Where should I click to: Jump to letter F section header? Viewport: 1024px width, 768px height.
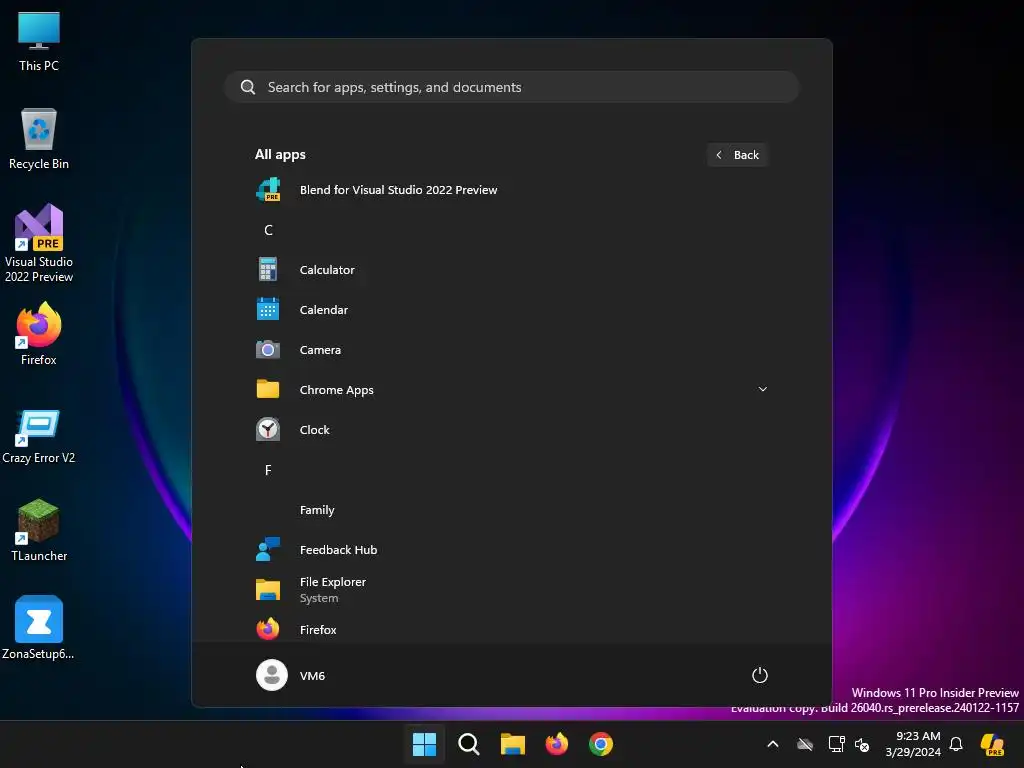click(268, 470)
